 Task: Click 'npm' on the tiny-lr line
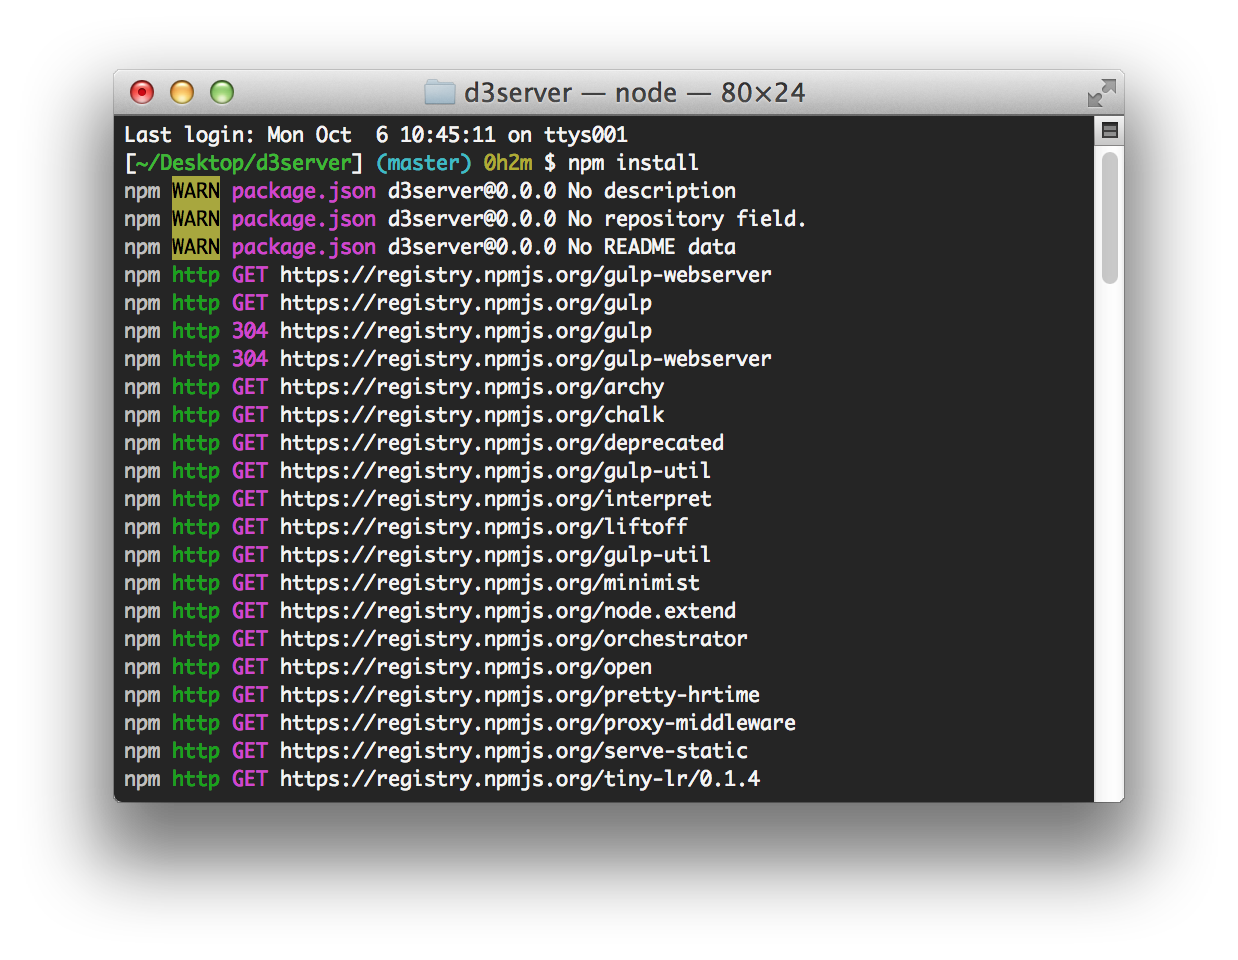coord(142,779)
